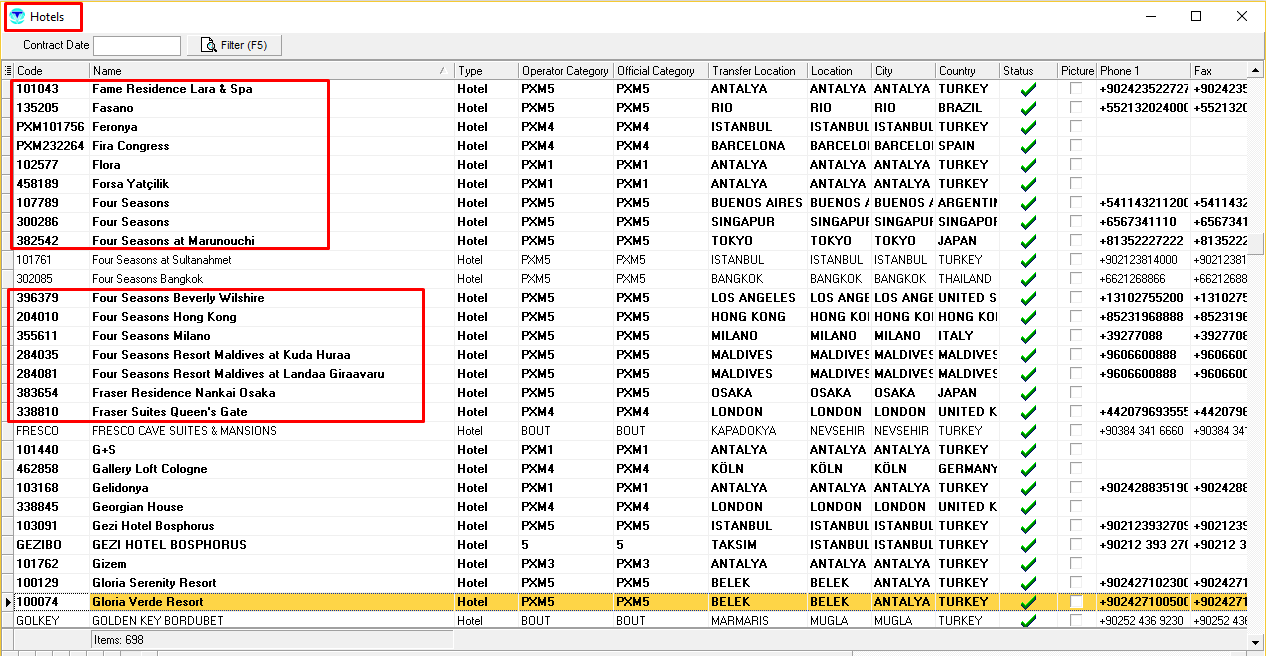This screenshot has height=656, width=1266.
Task: Select the Four Seasons at Sultanahmet row
Action: coord(161,260)
